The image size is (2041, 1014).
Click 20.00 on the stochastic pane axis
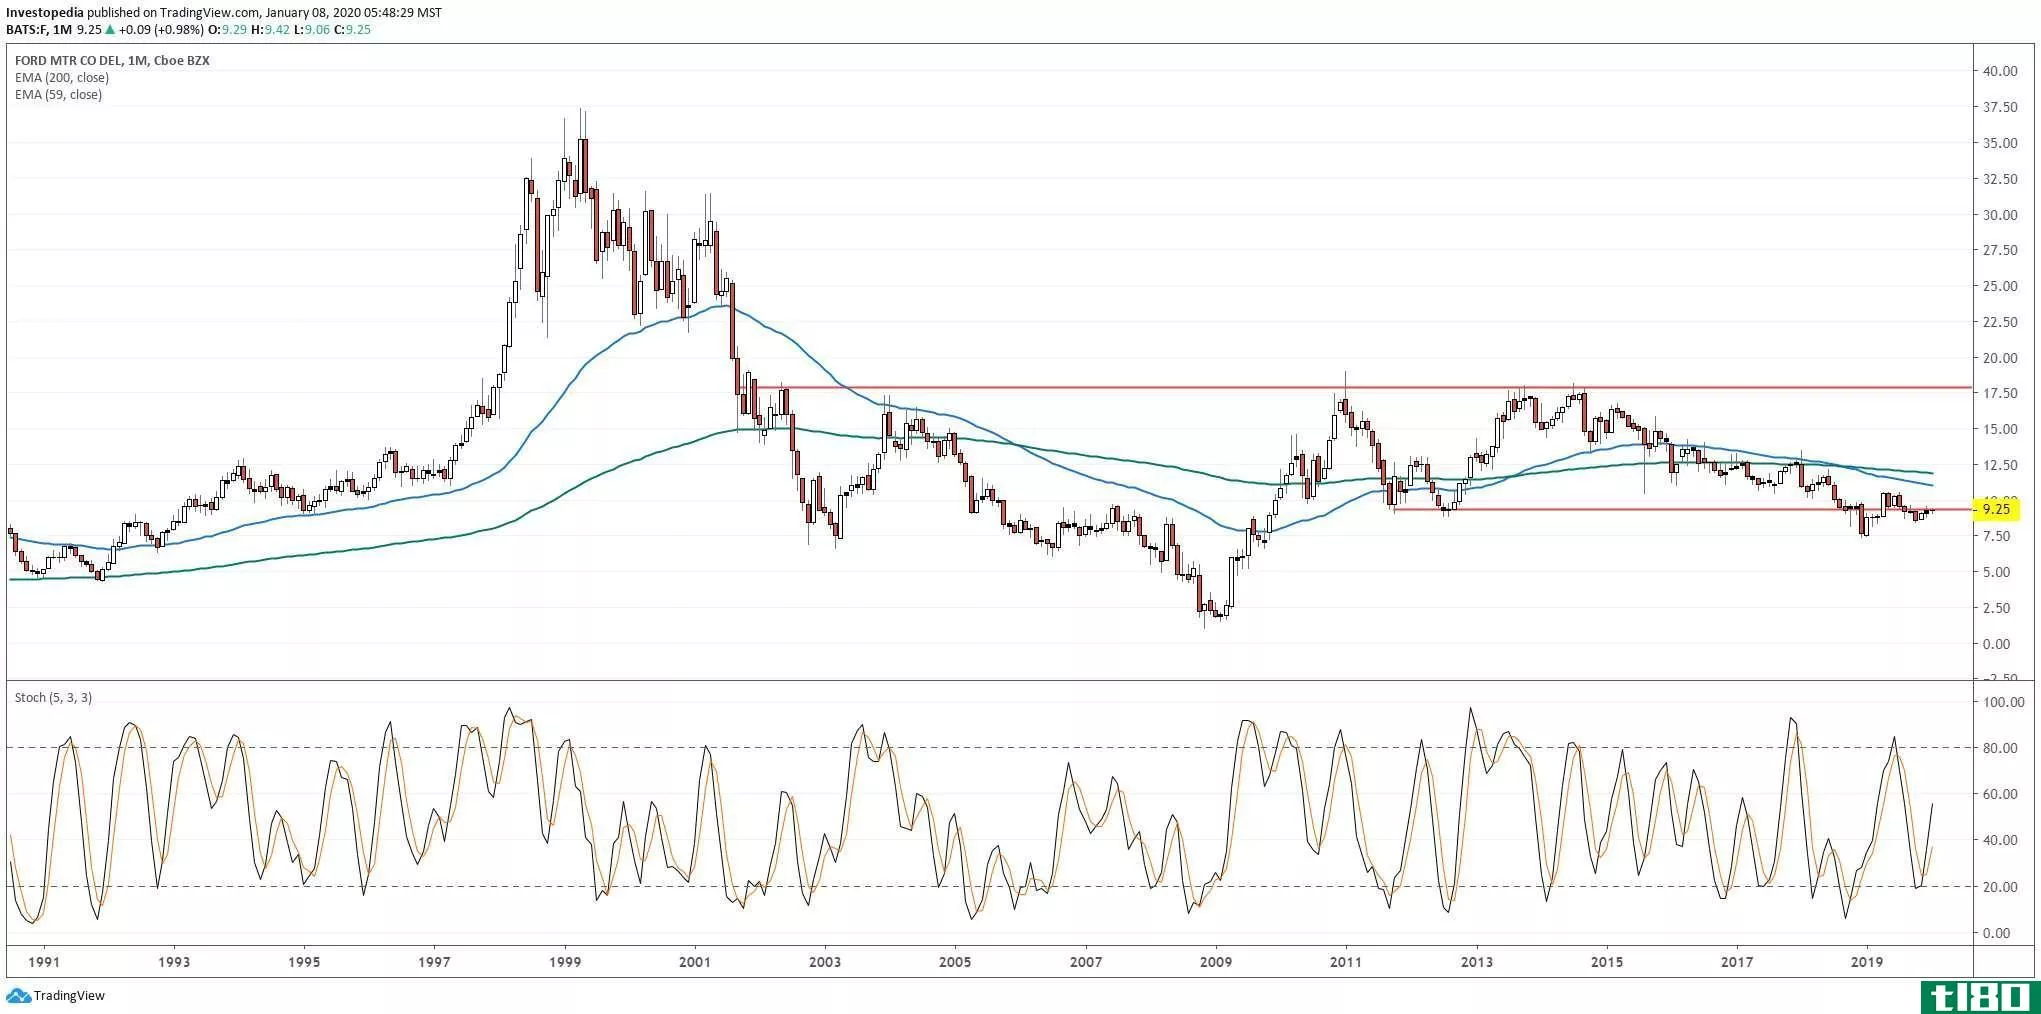pos(1999,887)
